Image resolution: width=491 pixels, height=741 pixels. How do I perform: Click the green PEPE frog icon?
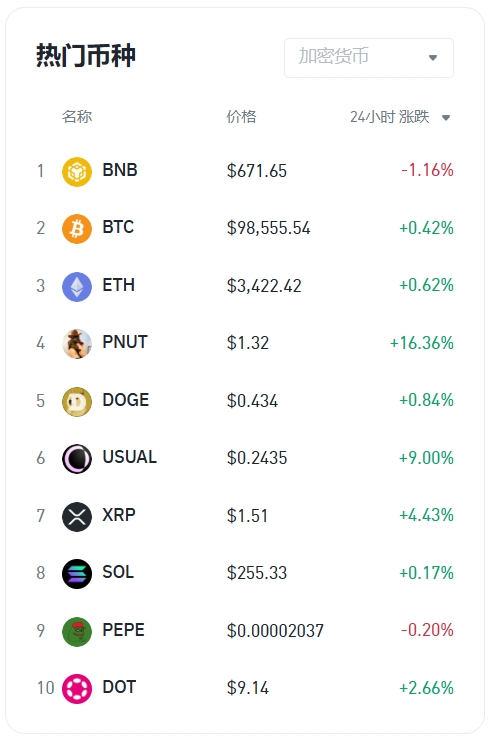pos(77,631)
